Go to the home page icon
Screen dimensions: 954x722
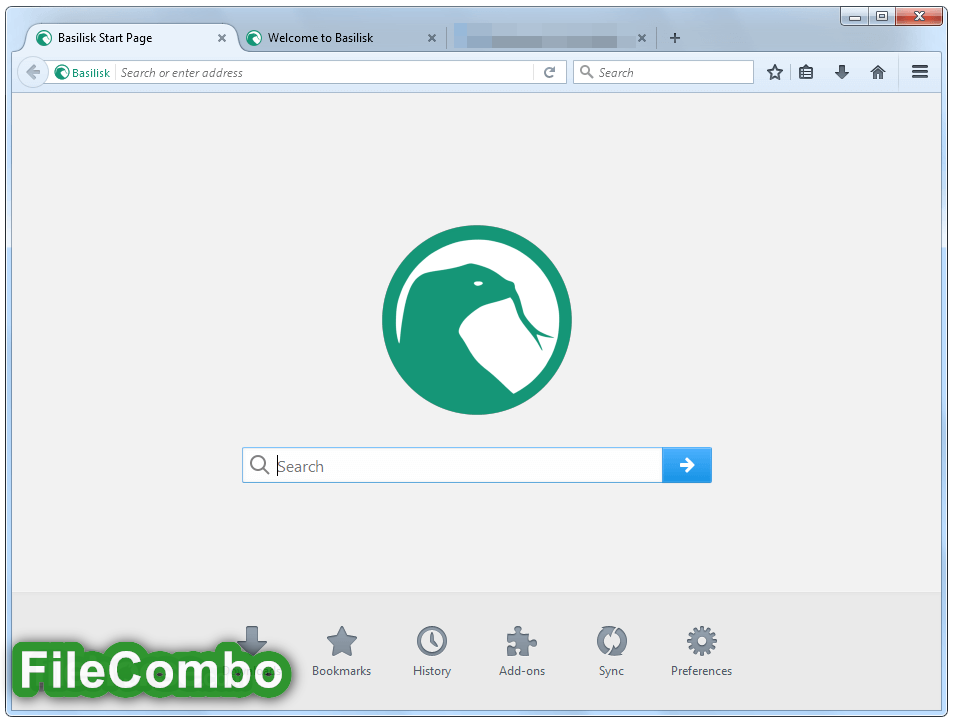click(877, 72)
